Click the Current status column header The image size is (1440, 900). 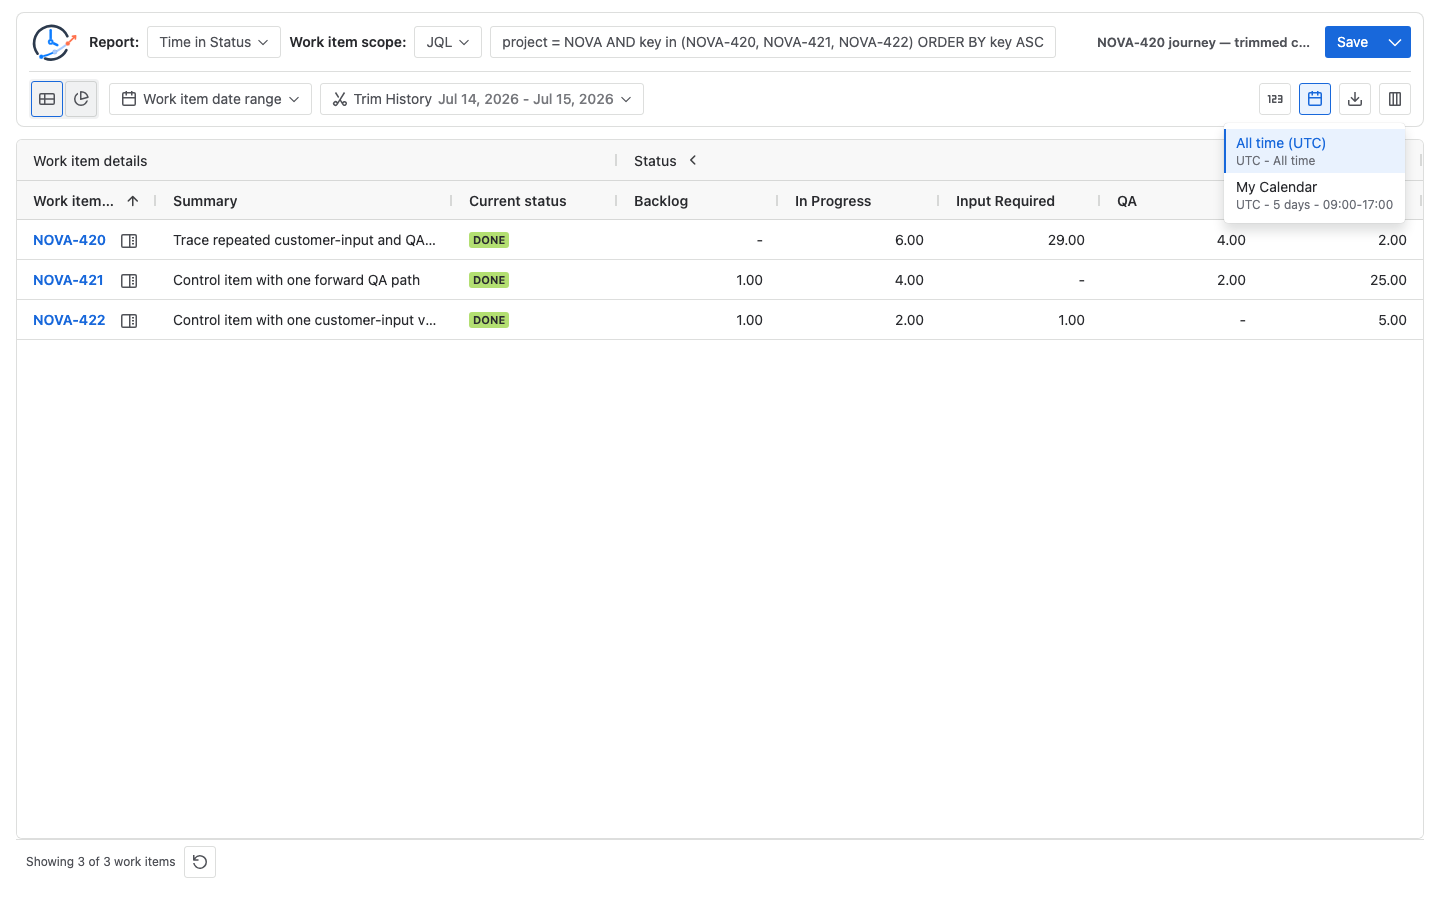coord(518,201)
